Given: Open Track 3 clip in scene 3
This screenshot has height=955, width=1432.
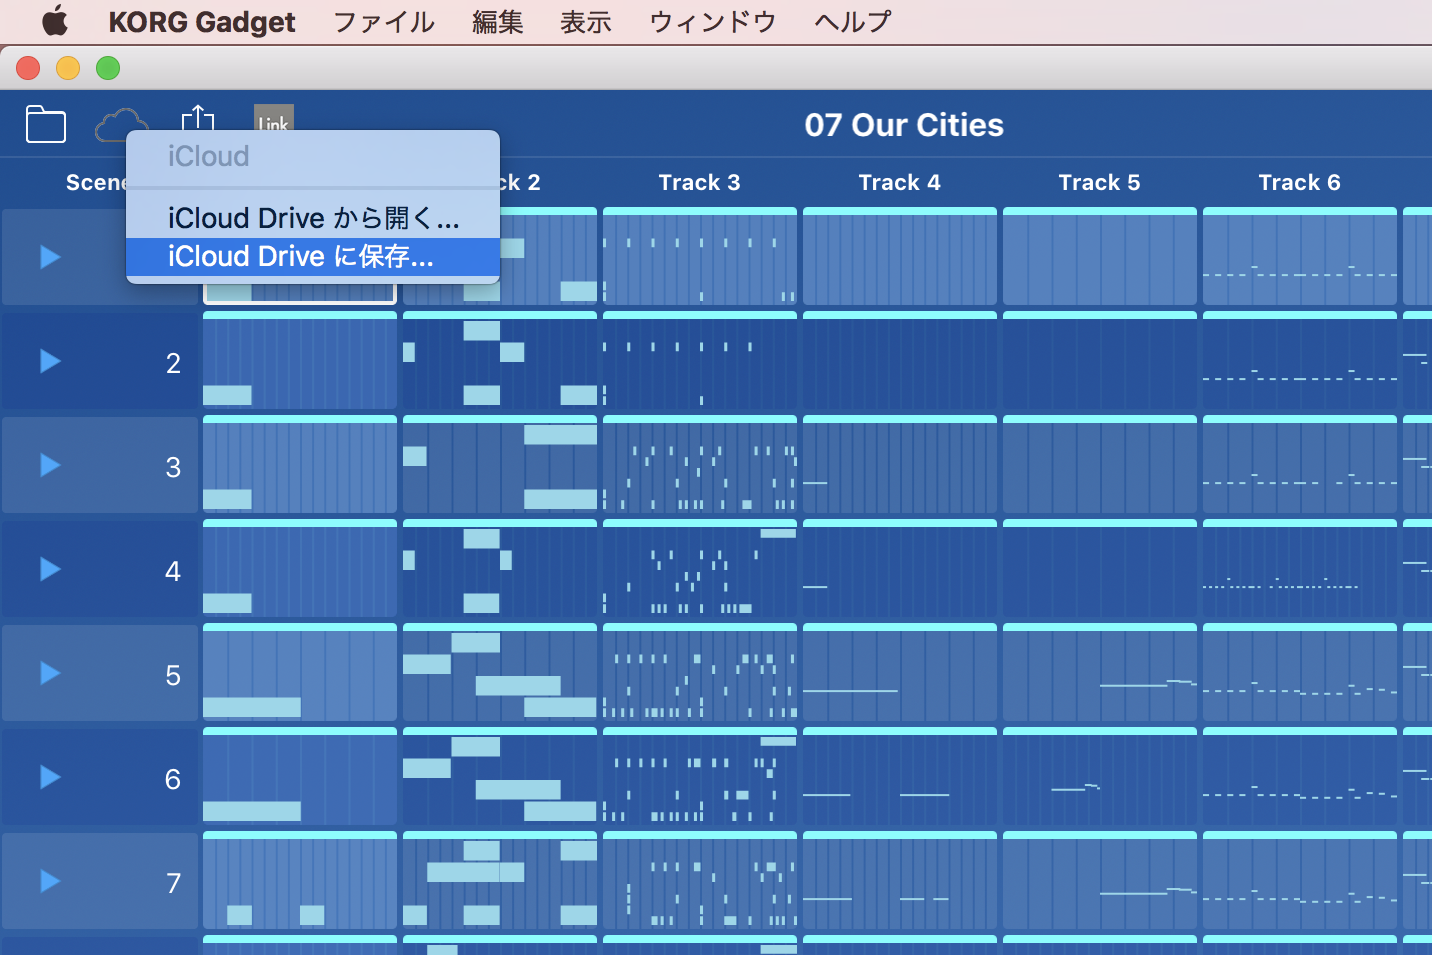Looking at the screenshot, I should 700,464.
